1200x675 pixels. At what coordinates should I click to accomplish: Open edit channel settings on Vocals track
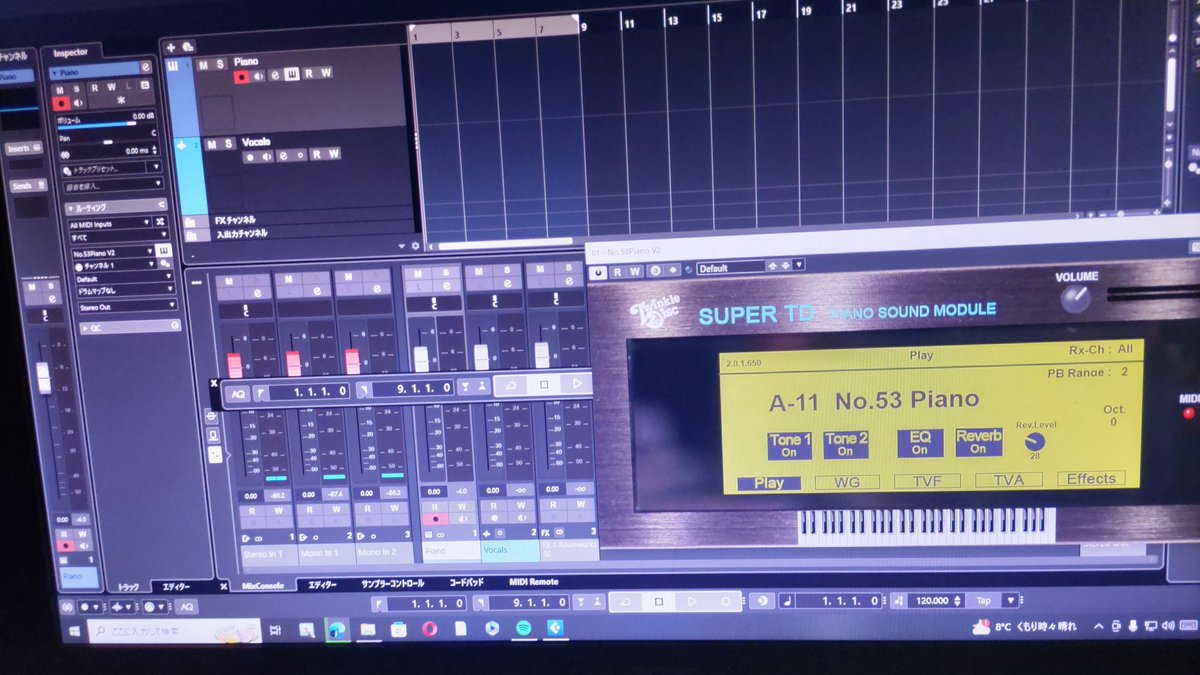click(x=283, y=155)
